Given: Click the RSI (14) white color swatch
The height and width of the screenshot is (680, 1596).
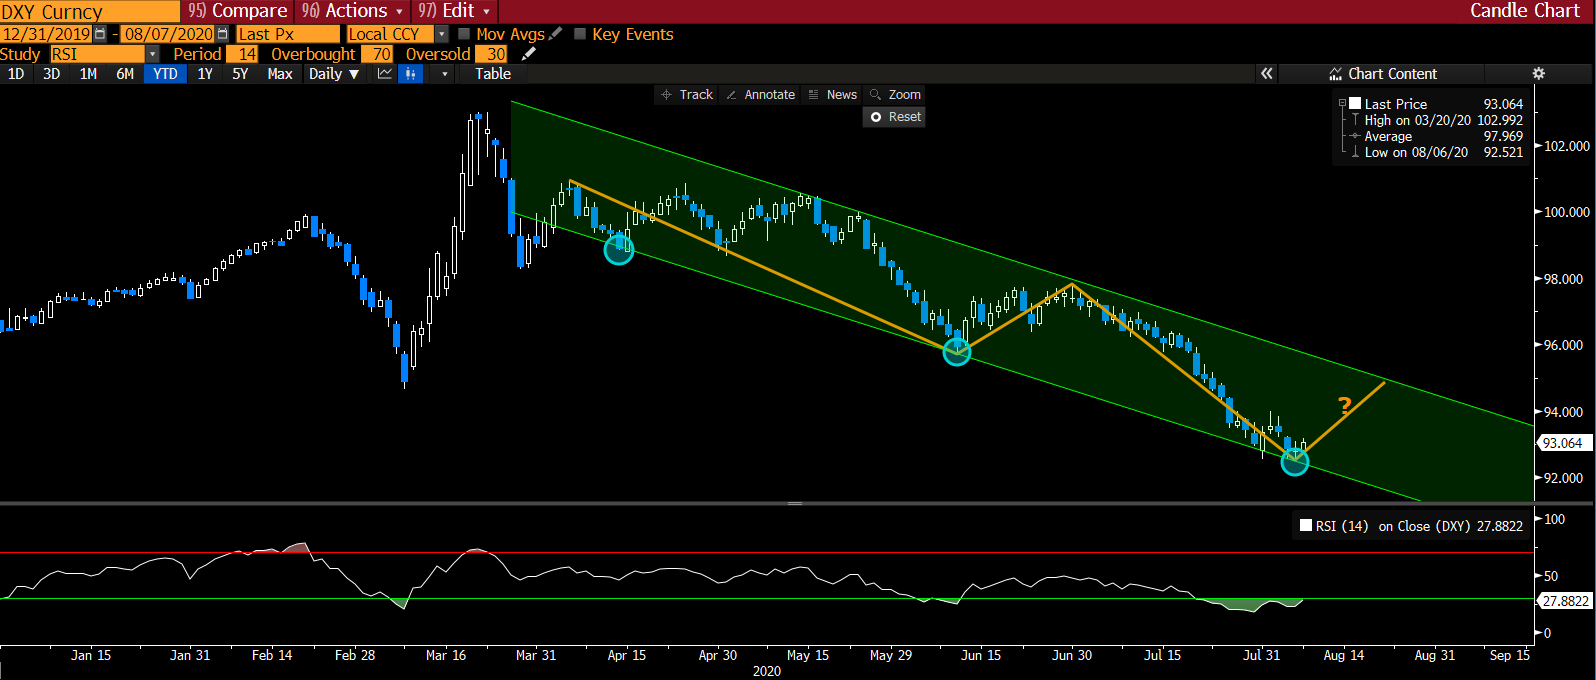Looking at the screenshot, I should pos(1306,525).
